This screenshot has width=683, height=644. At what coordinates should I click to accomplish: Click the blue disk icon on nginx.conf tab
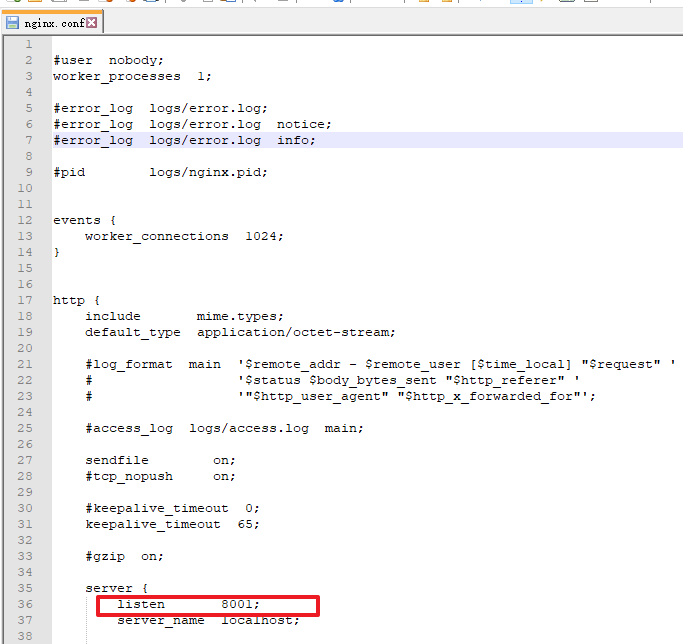click(12, 23)
